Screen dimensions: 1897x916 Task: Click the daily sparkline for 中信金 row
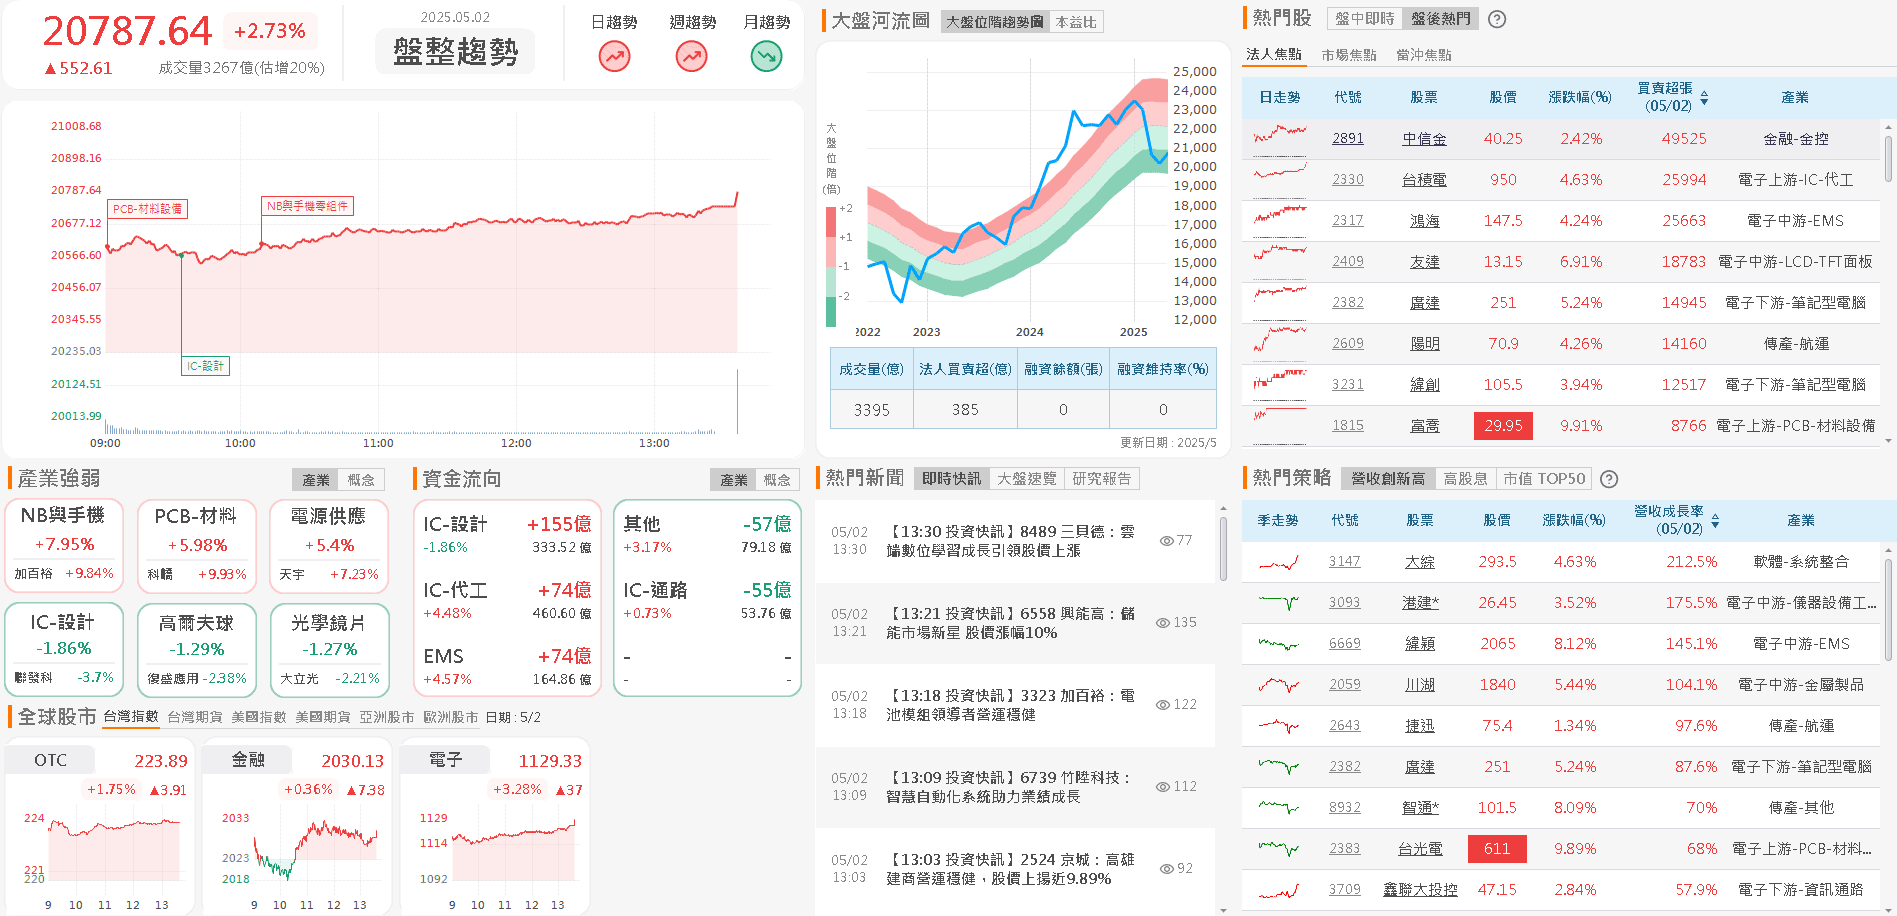click(1280, 139)
